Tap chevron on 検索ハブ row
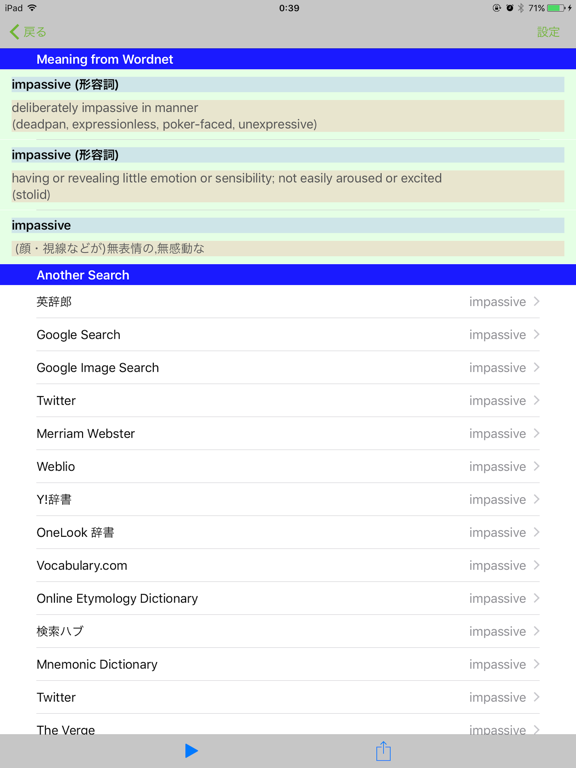The width and height of the screenshot is (576, 768). pos(536,631)
